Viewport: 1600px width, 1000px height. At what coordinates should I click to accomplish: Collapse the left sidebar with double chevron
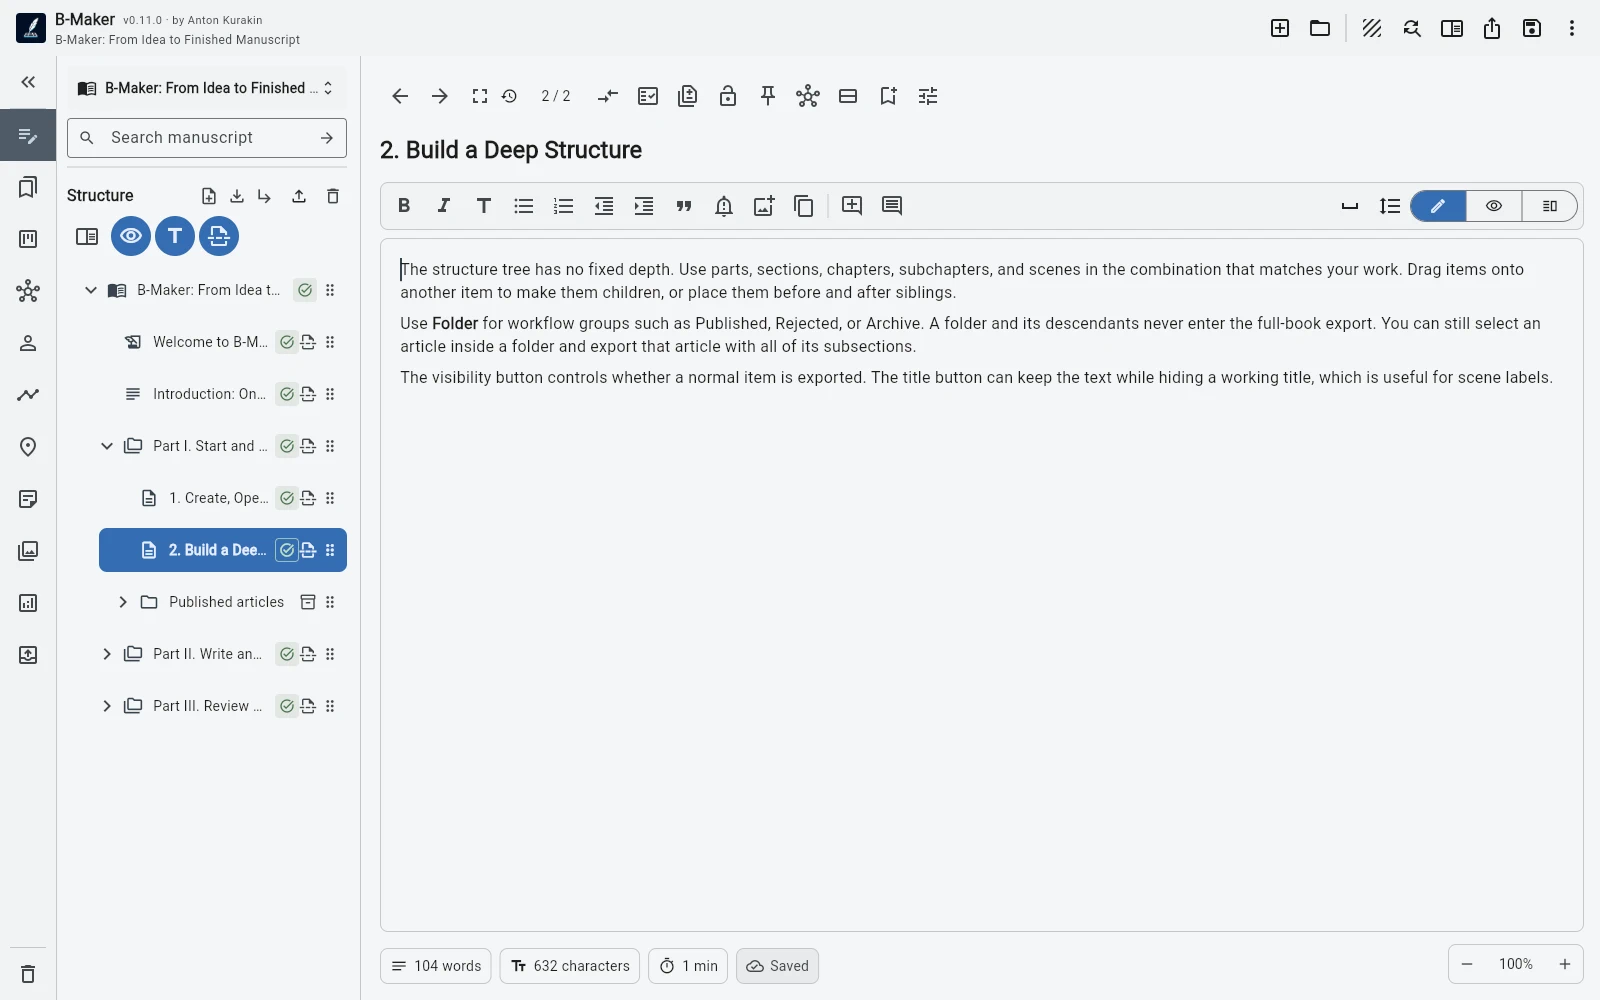[x=28, y=82]
